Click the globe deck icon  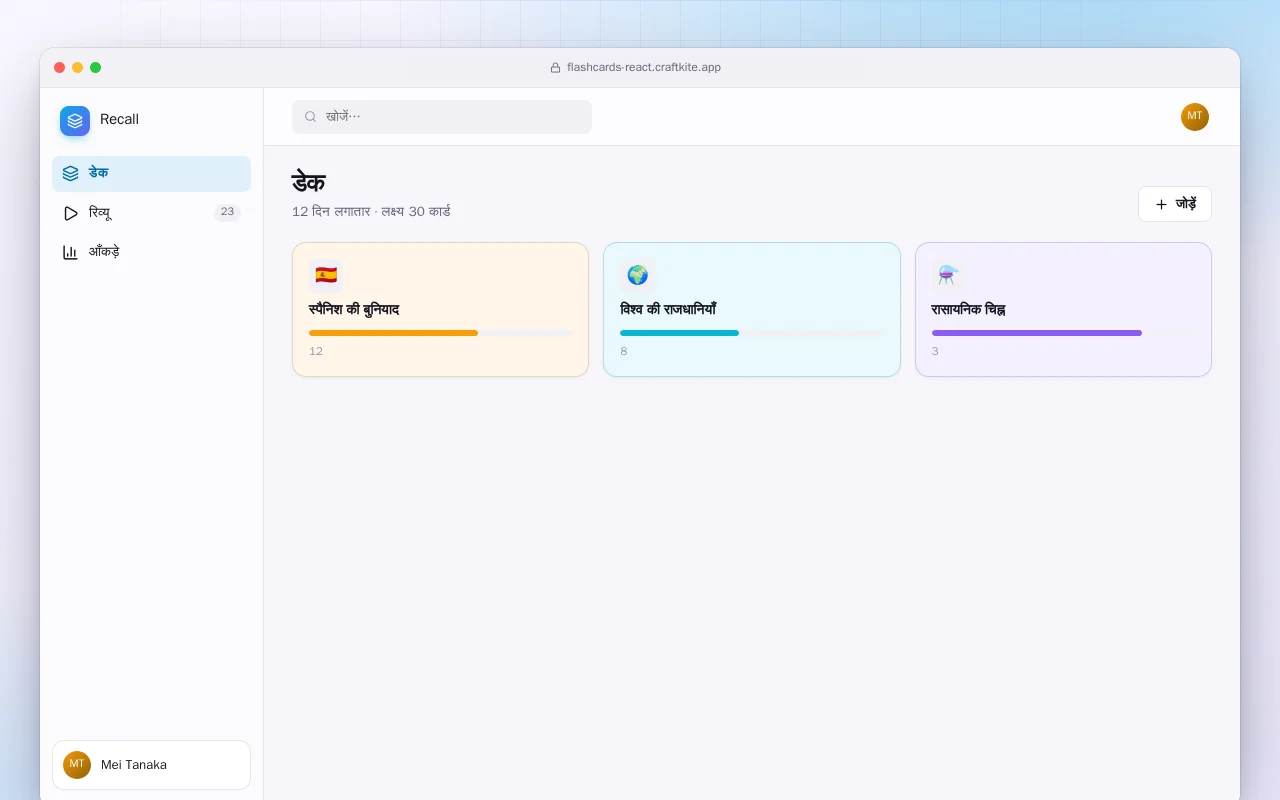coord(637,275)
